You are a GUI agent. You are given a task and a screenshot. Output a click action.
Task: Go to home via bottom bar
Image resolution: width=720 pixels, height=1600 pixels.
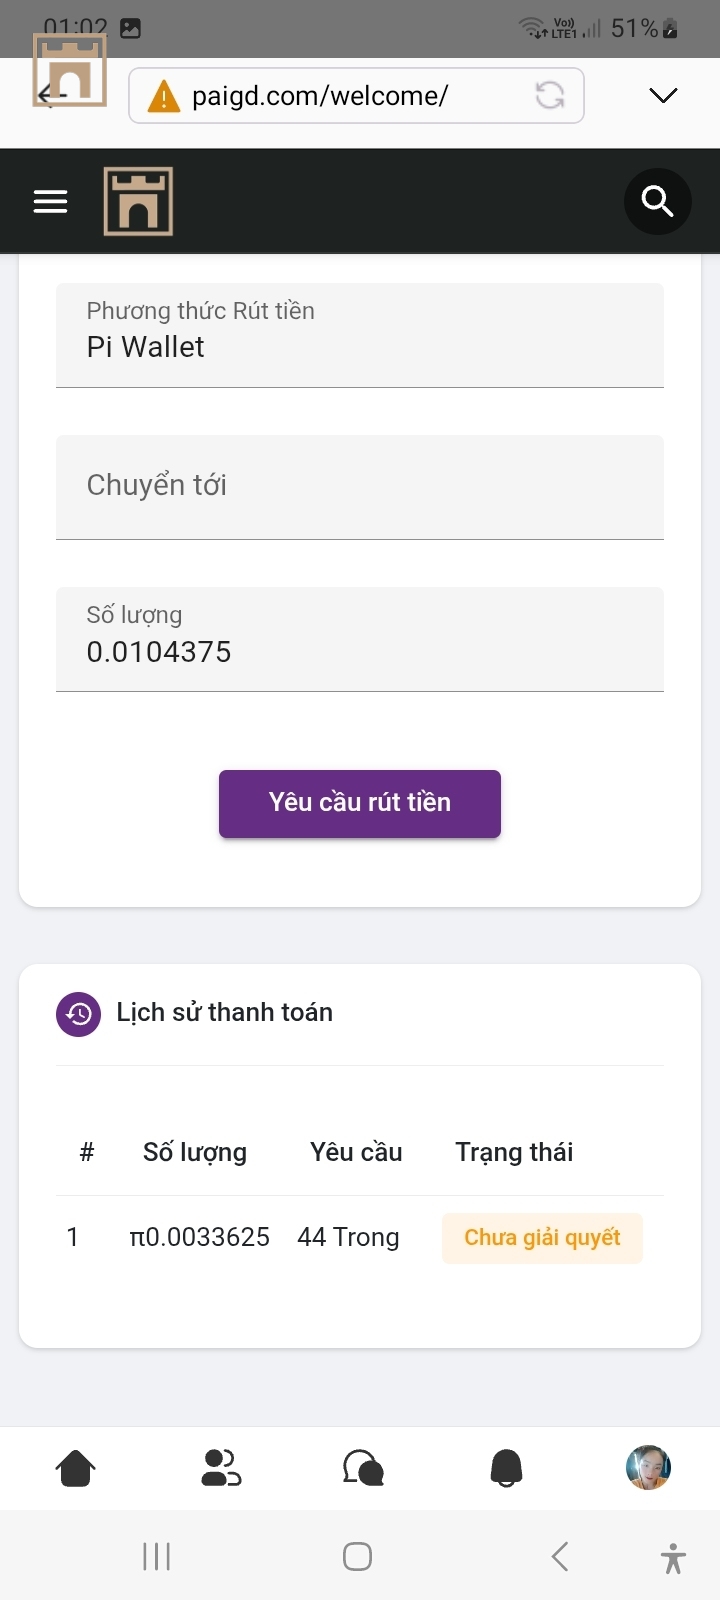75,1468
